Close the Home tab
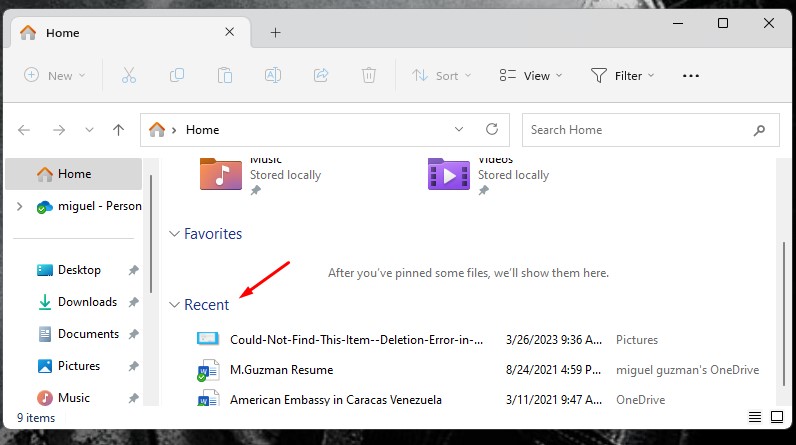Viewport: 796px width, 445px height. click(x=229, y=32)
